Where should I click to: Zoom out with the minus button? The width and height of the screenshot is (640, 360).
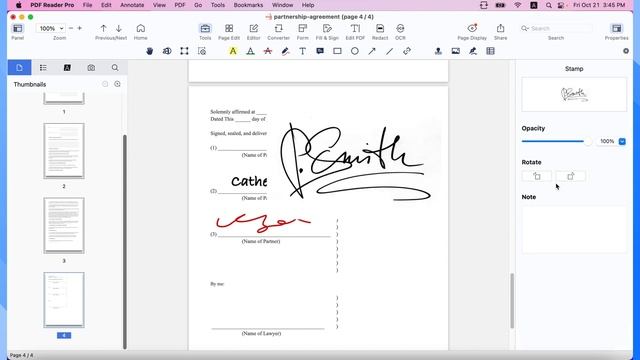click(71, 29)
